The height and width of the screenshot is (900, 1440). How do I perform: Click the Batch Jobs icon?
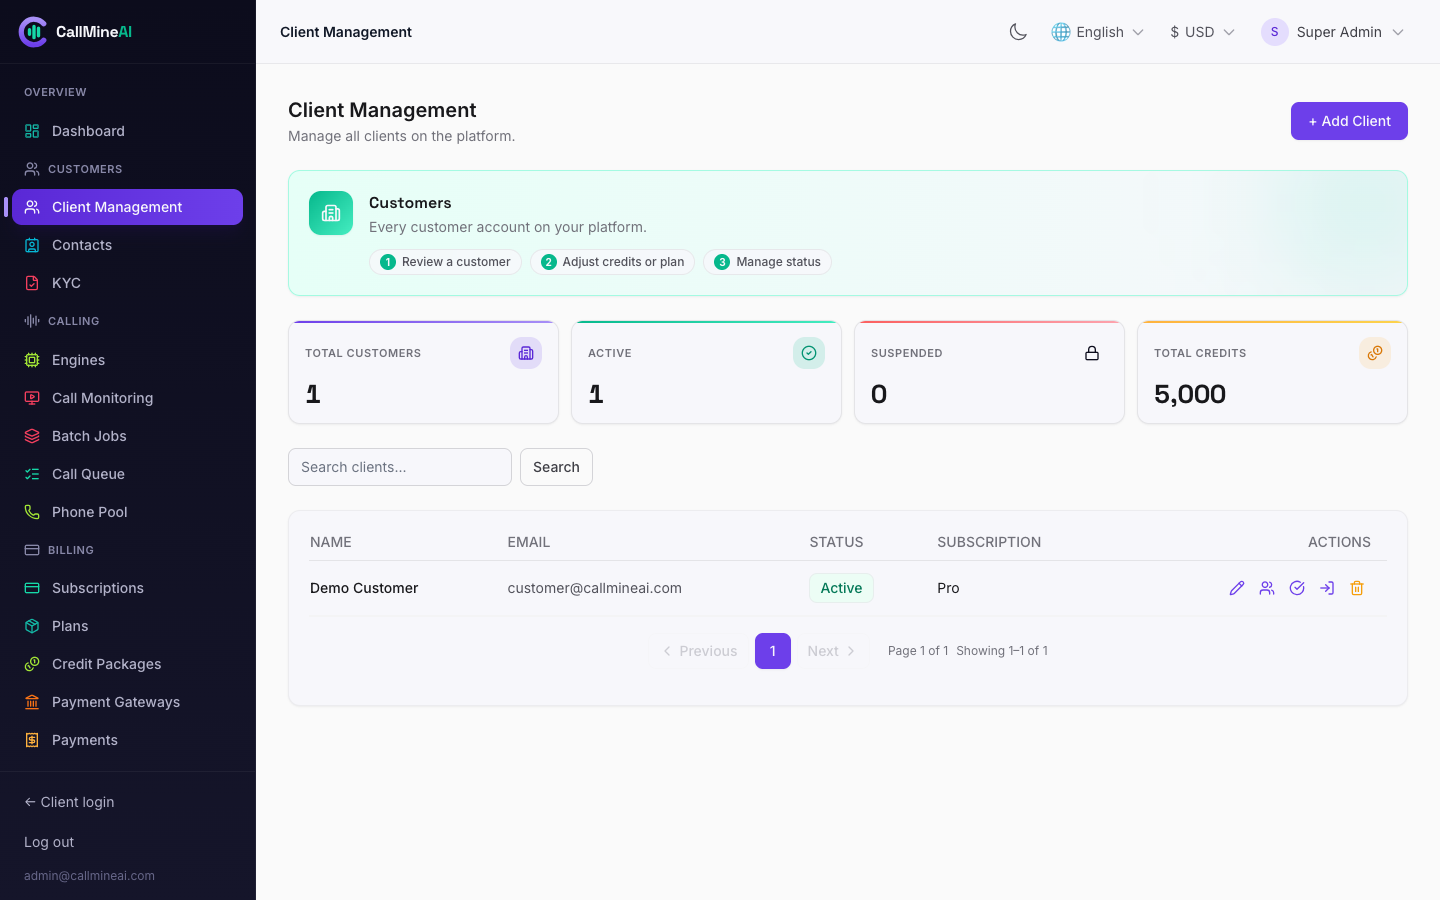pos(32,436)
